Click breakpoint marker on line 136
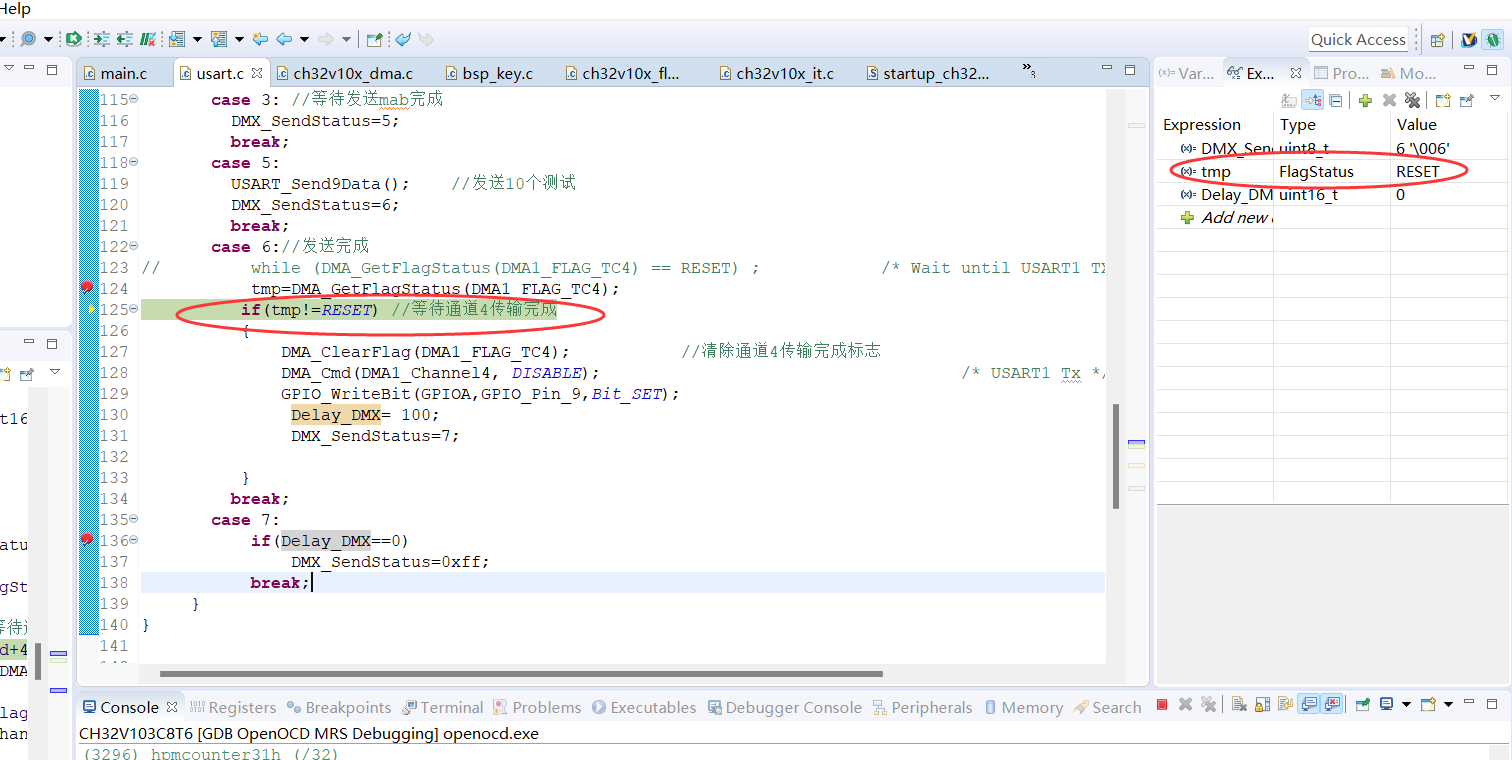 coord(87,540)
